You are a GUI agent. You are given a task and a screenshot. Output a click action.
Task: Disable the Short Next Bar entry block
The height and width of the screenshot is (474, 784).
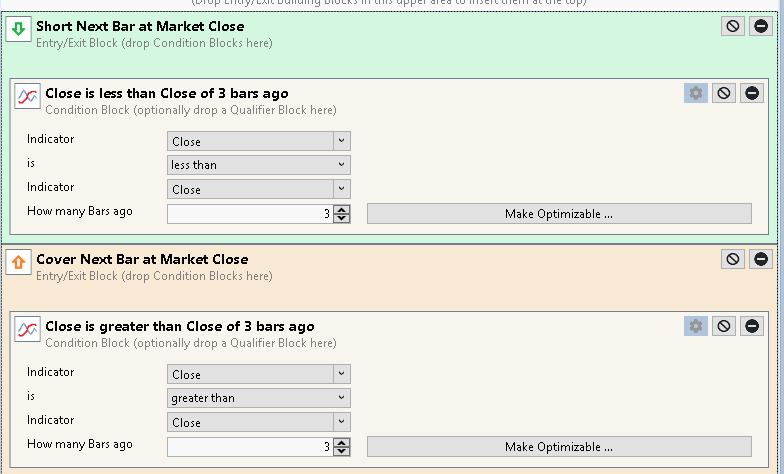pos(733,26)
